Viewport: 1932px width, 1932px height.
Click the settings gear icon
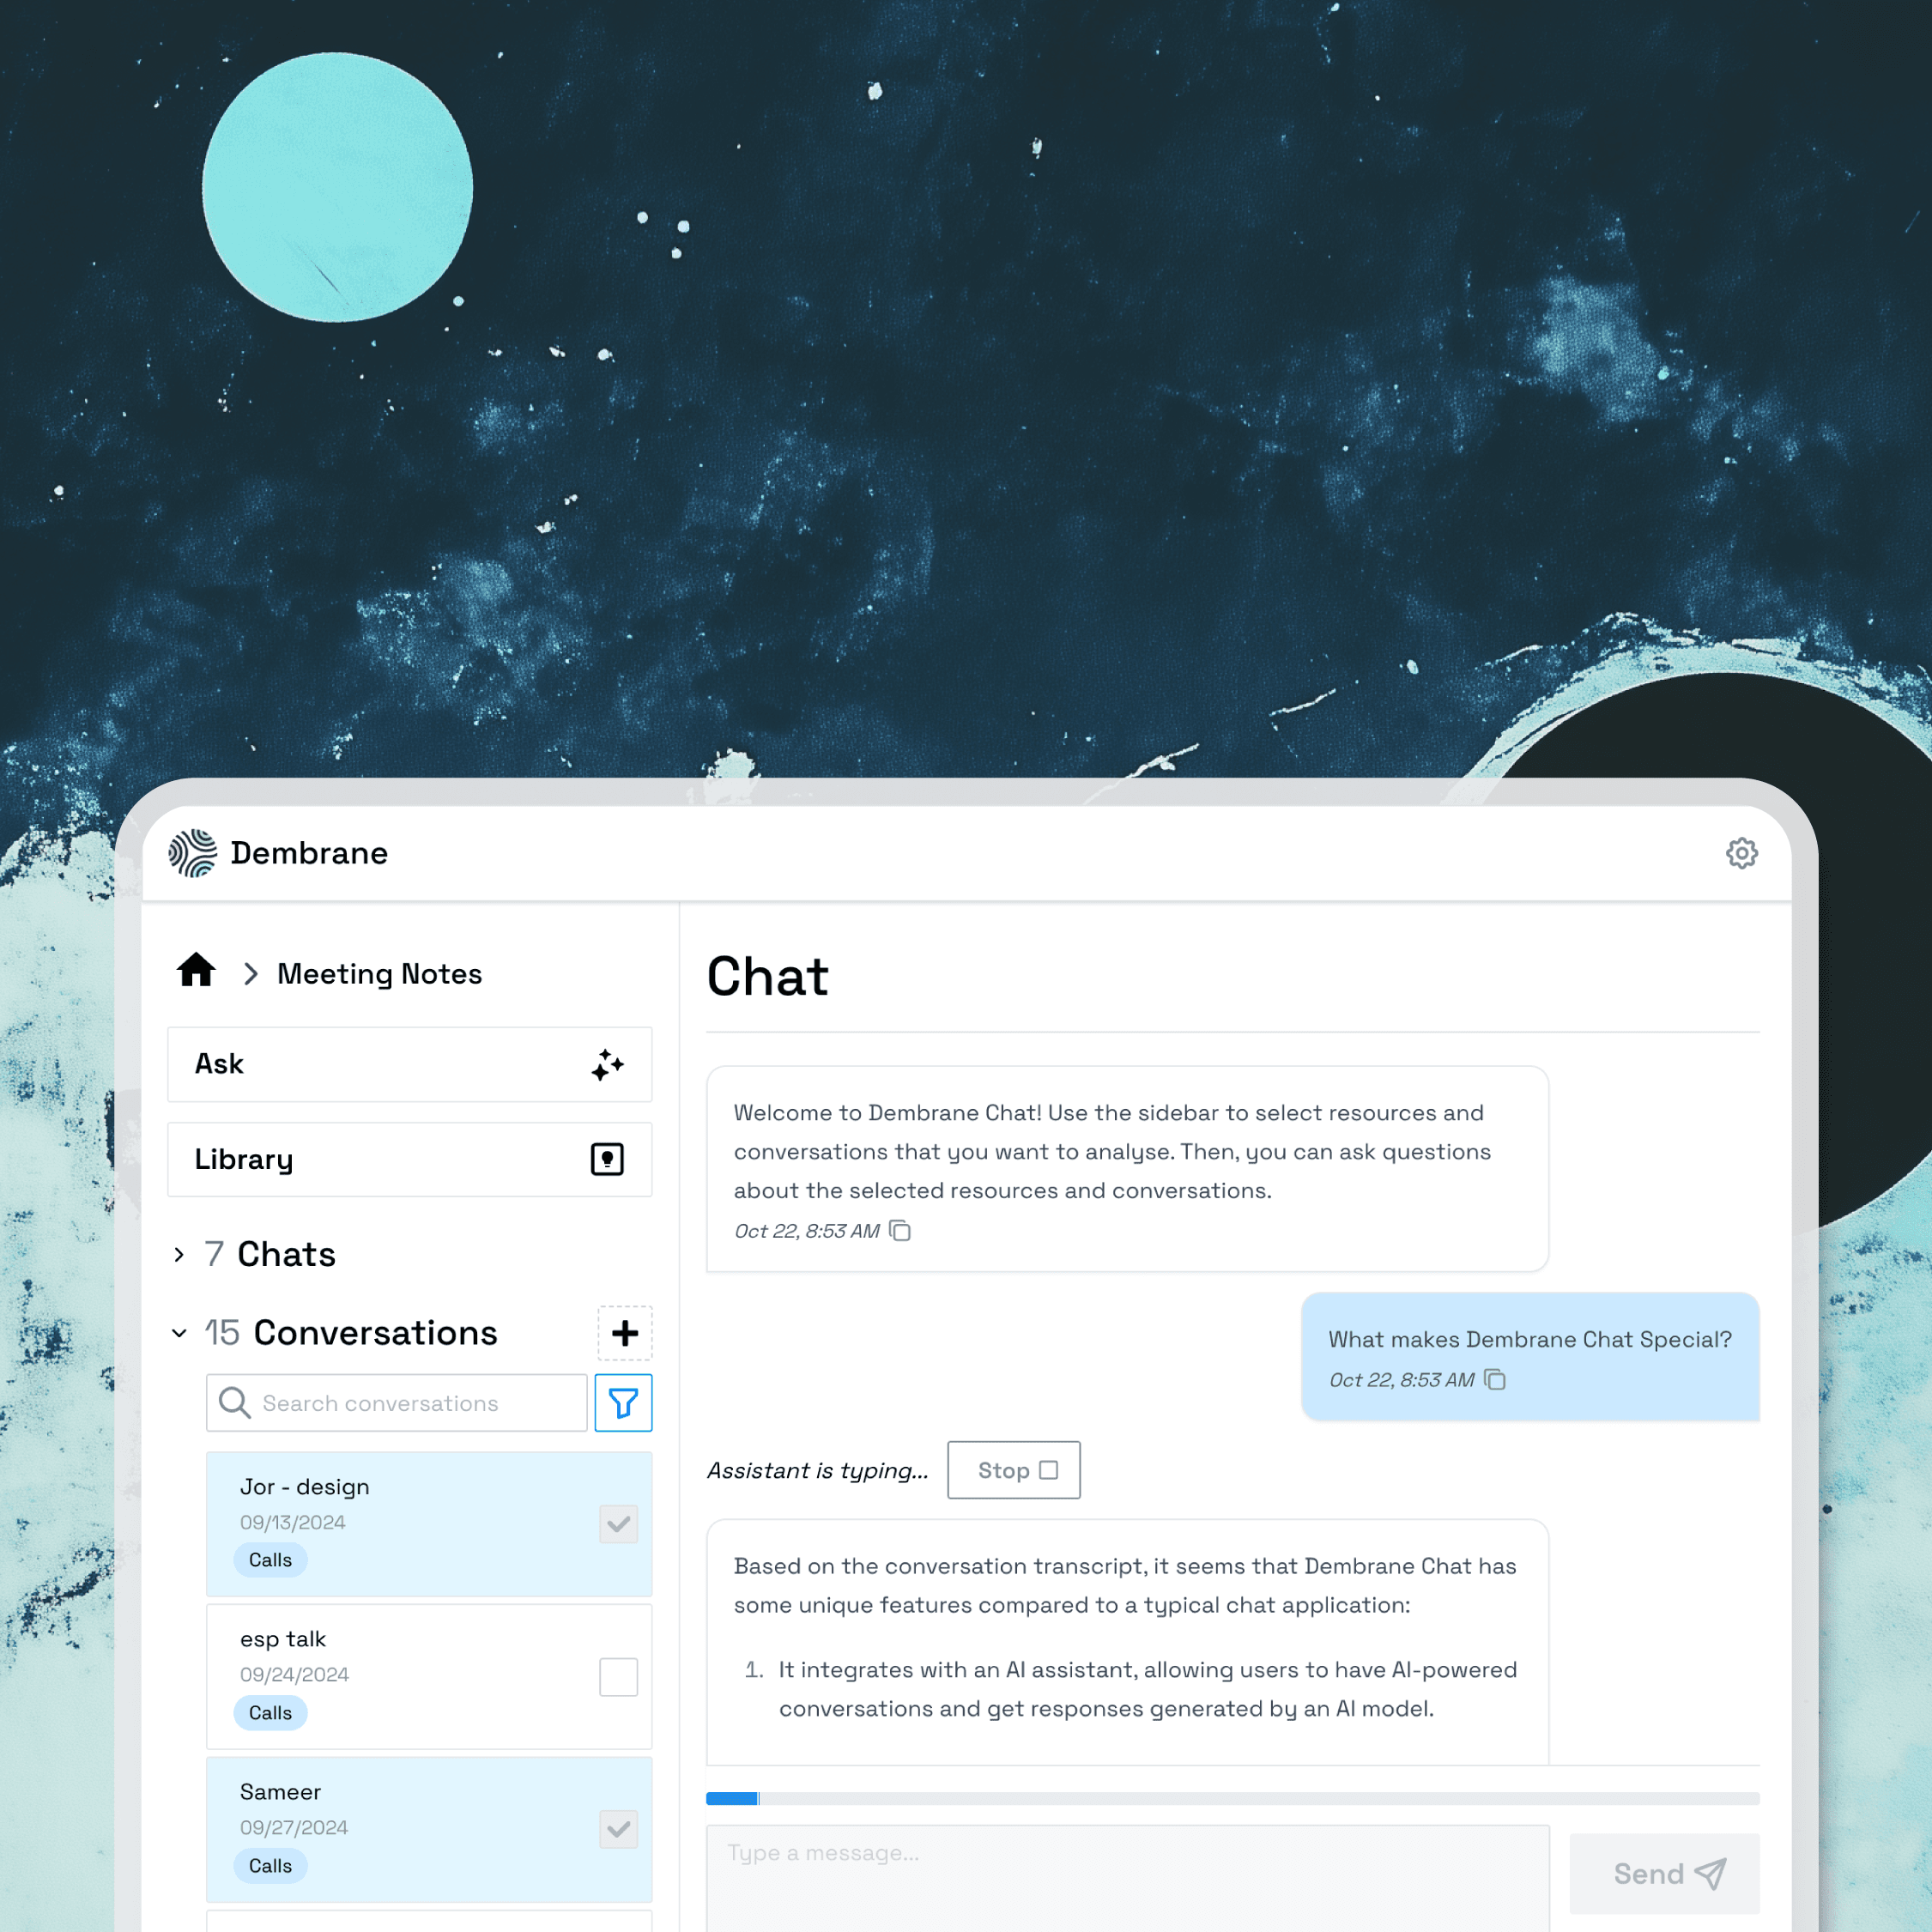tap(1741, 853)
